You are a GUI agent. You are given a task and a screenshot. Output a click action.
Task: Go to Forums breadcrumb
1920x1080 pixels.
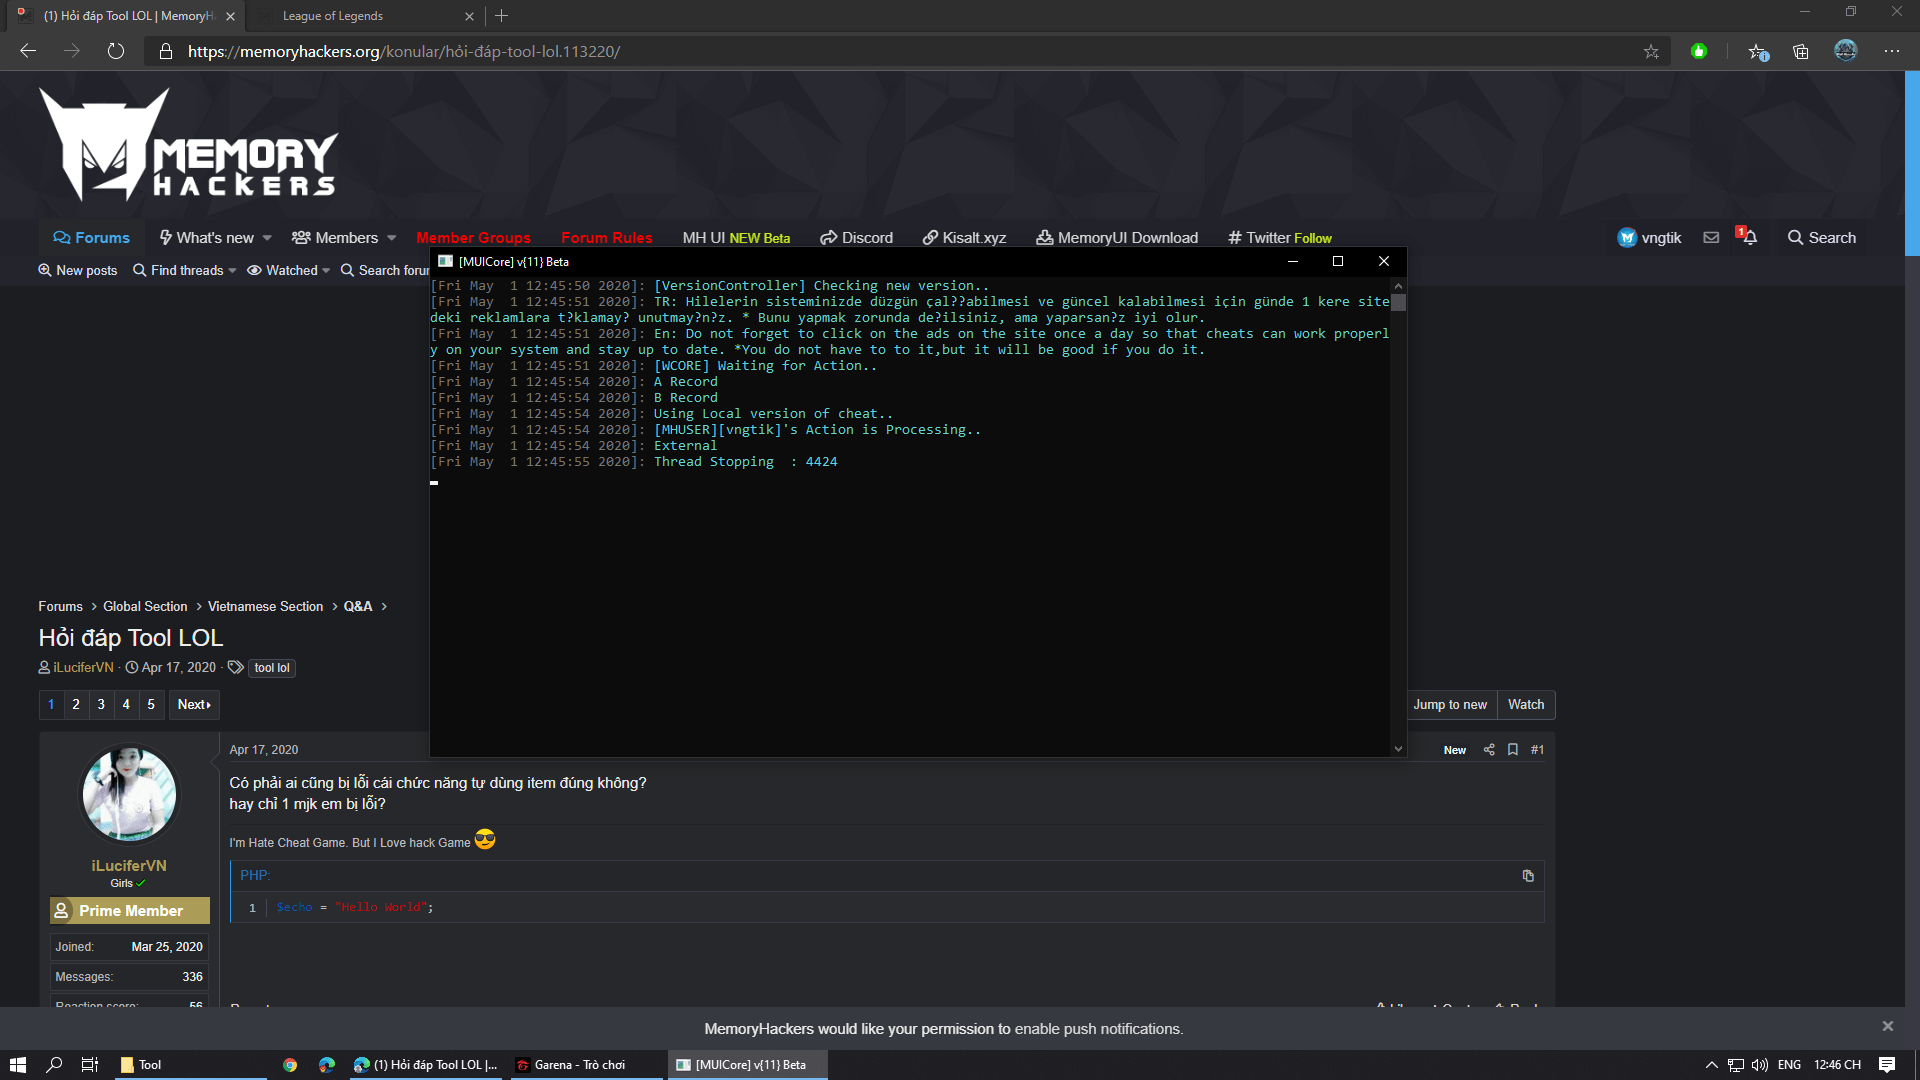pos(61,607)
